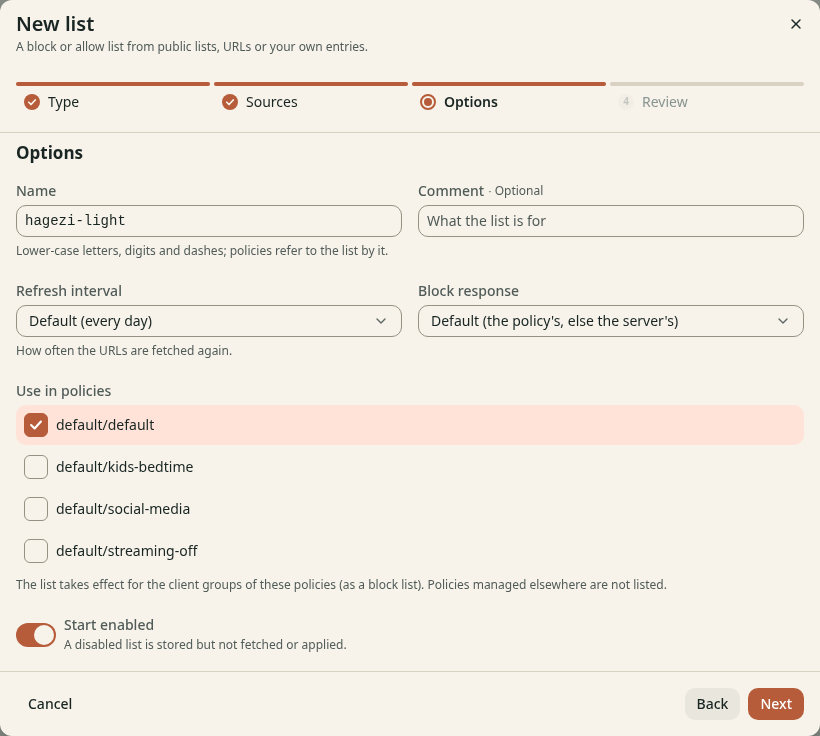This screenshot has width=820, height=736.
Task: Click the 'default/streaming-off' label text
Action: 127,551
